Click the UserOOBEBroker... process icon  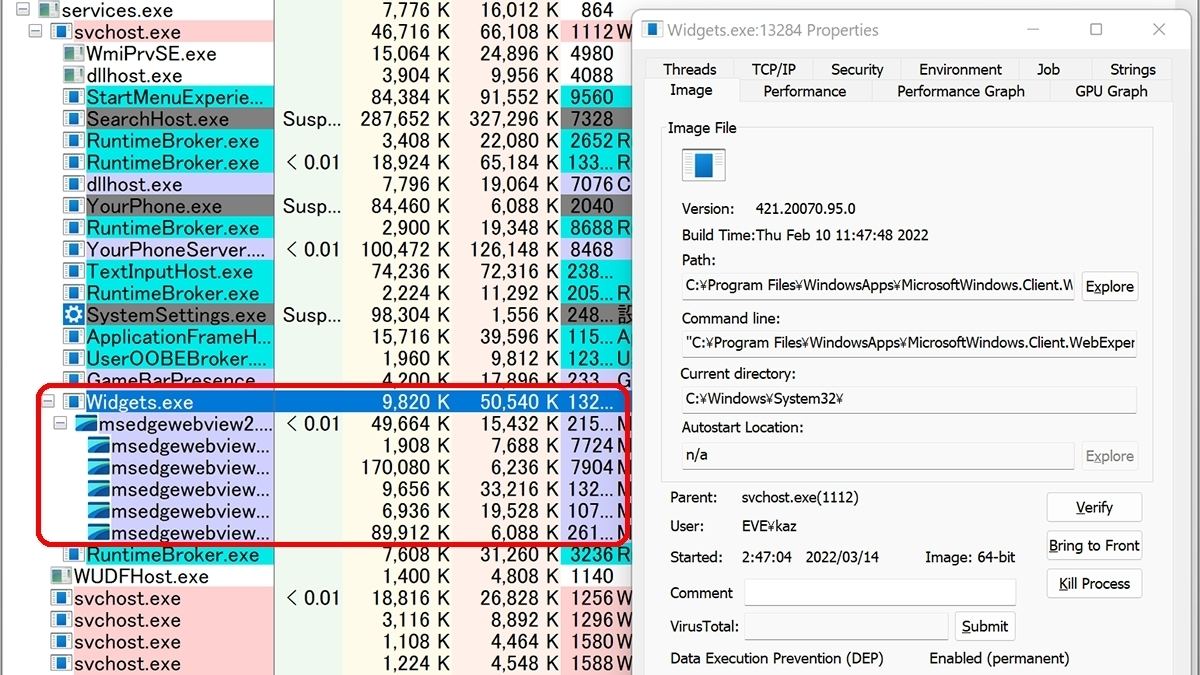pos(73,359)
